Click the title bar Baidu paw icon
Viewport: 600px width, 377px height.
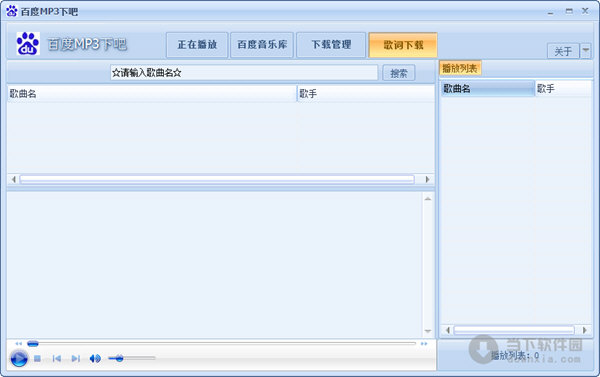click(x=12, y=11)
